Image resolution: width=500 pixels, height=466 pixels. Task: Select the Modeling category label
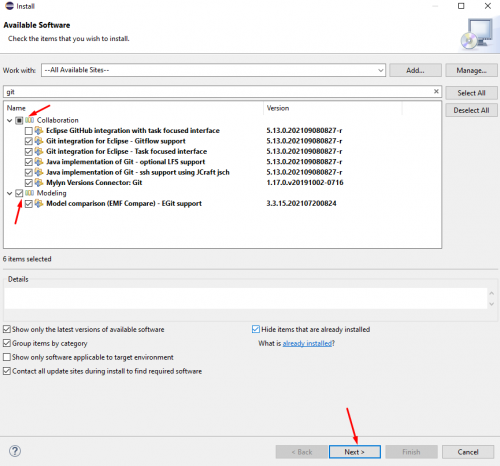click(51, 193)
